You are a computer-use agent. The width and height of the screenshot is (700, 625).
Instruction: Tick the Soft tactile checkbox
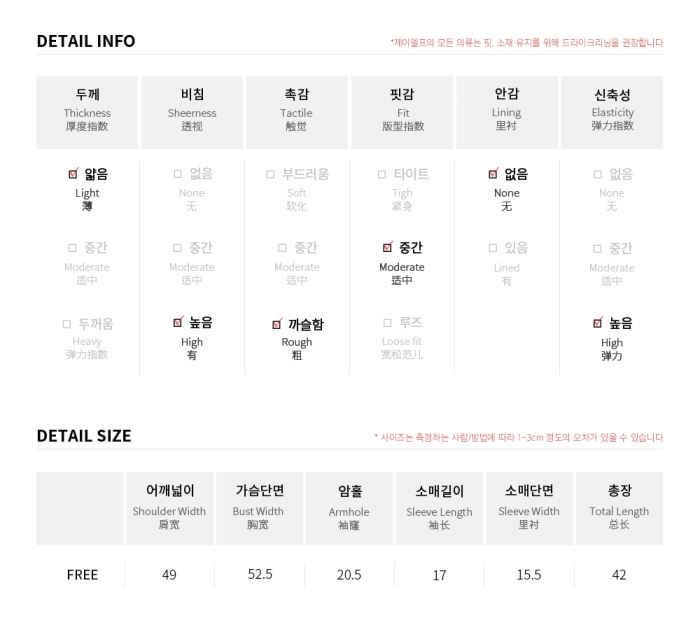pos(270,174)
